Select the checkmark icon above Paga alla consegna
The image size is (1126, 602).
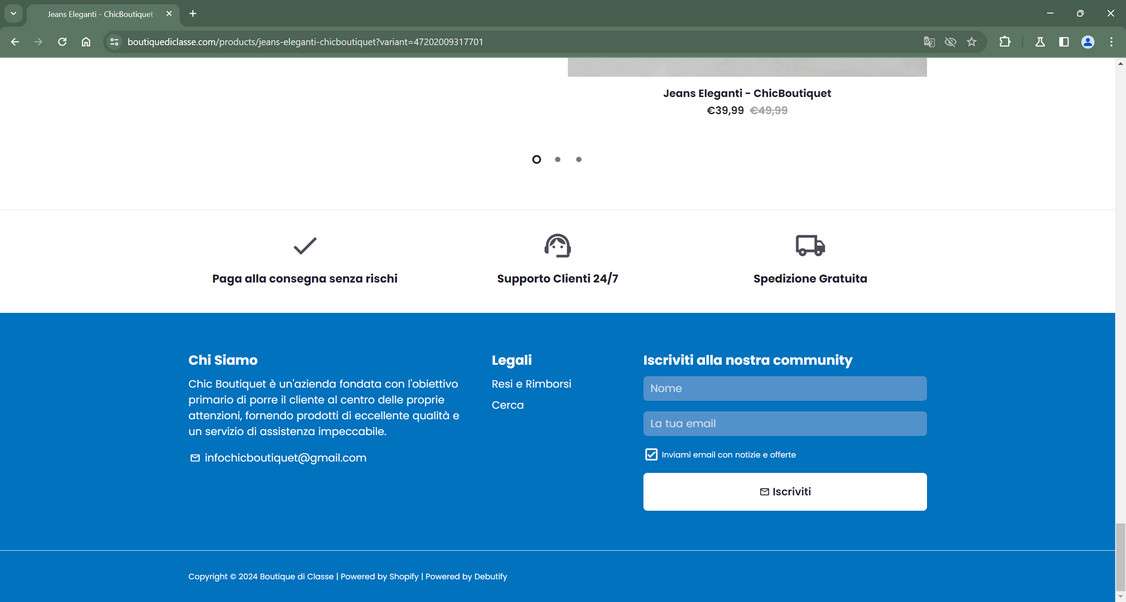[303, 246]
